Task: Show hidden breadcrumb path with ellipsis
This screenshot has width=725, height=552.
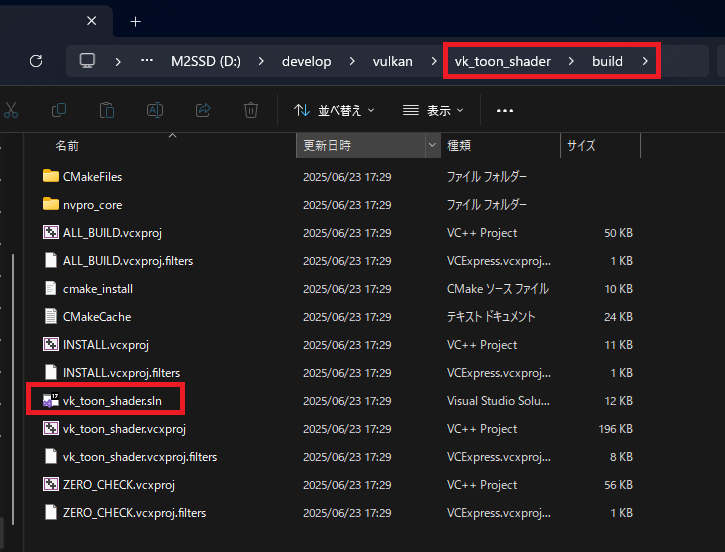Action: pos(147,61)
